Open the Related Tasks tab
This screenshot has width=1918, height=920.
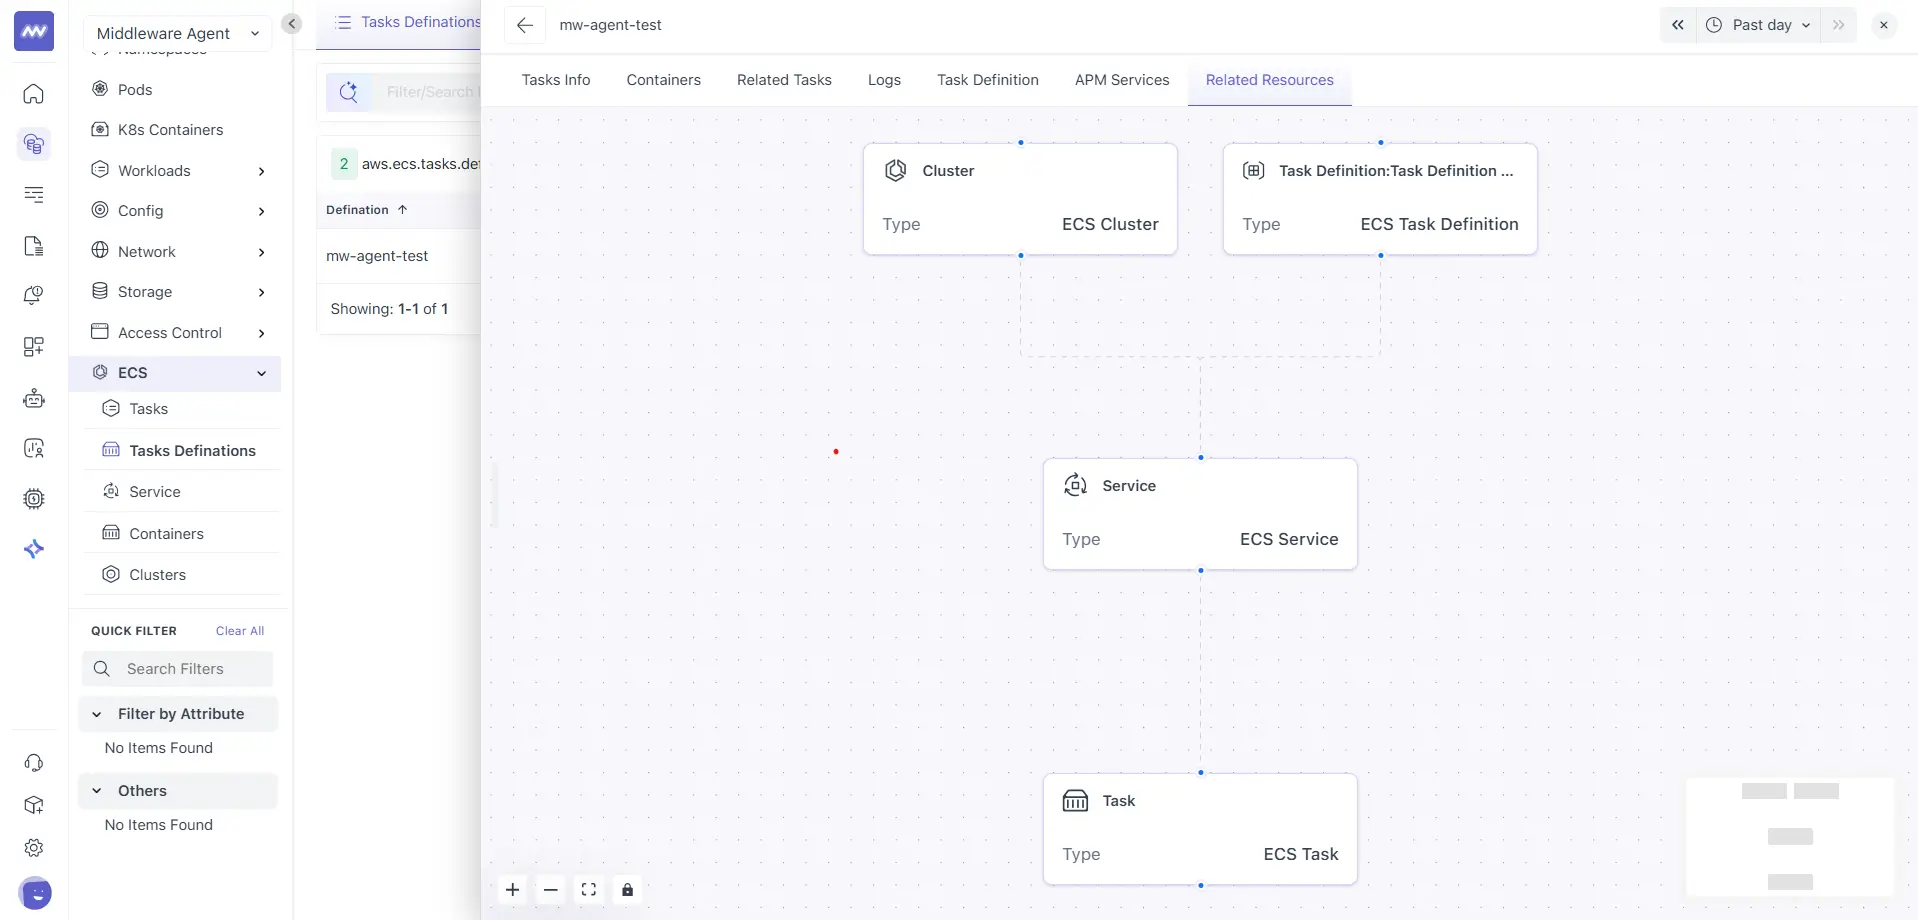point(784,80)
